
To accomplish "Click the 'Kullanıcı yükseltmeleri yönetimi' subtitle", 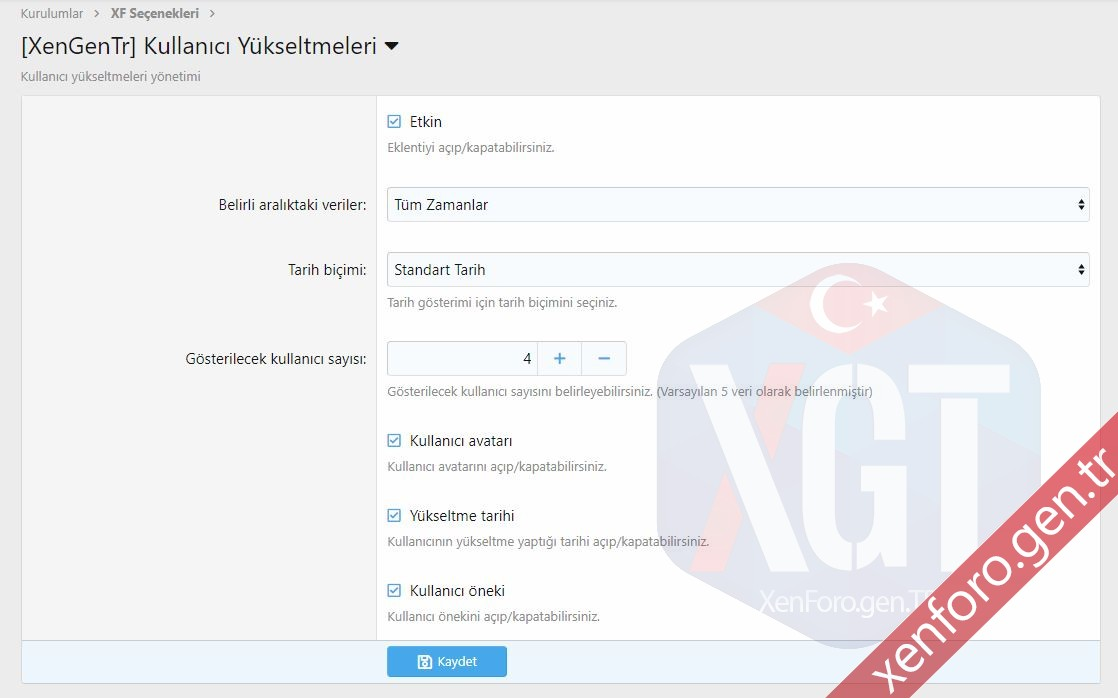I will click(111, 76).
